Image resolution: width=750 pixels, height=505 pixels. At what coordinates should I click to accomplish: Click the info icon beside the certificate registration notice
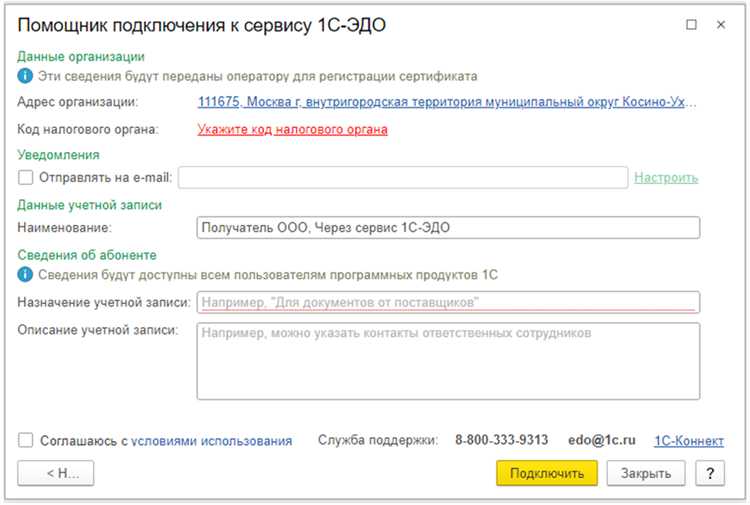[x=25, y=76]
